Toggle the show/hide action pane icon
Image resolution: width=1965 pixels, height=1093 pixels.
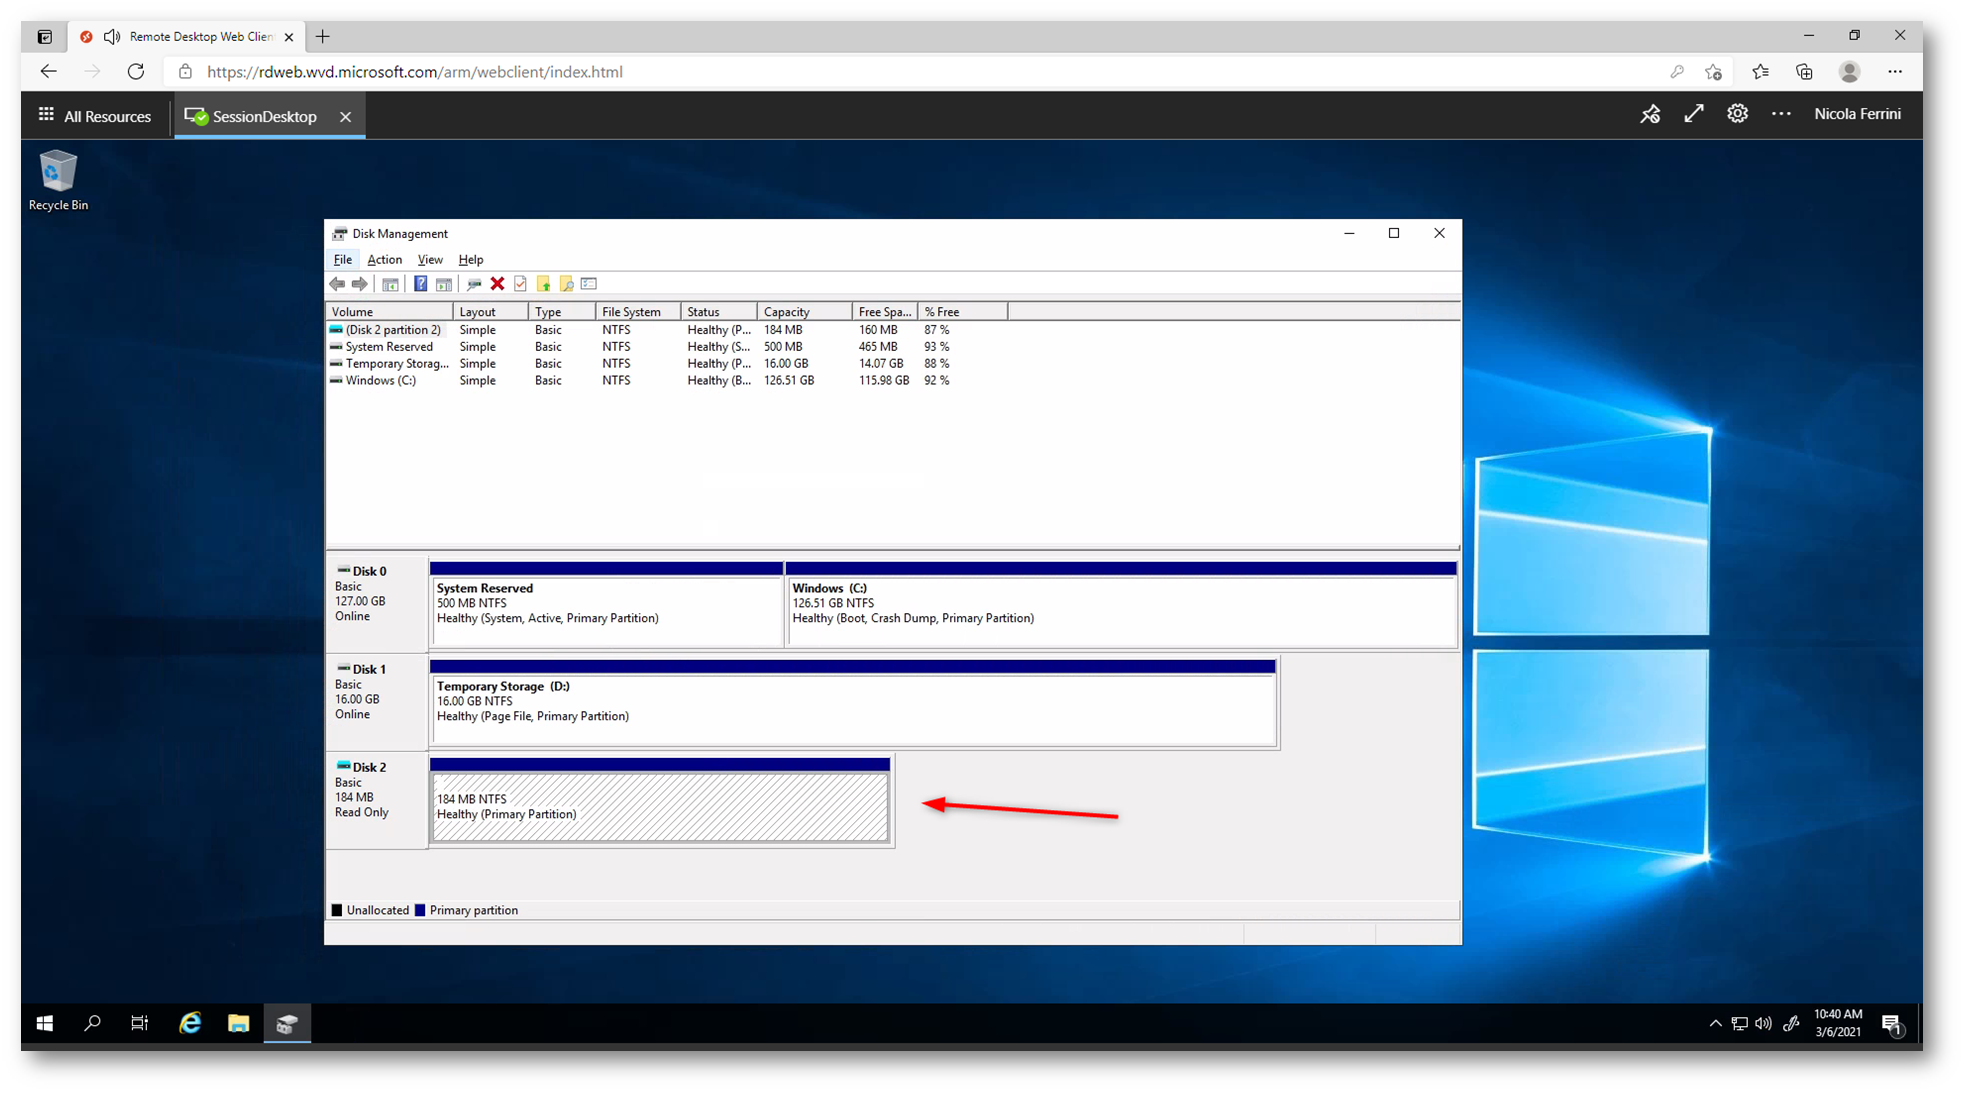tap(444, 284)
